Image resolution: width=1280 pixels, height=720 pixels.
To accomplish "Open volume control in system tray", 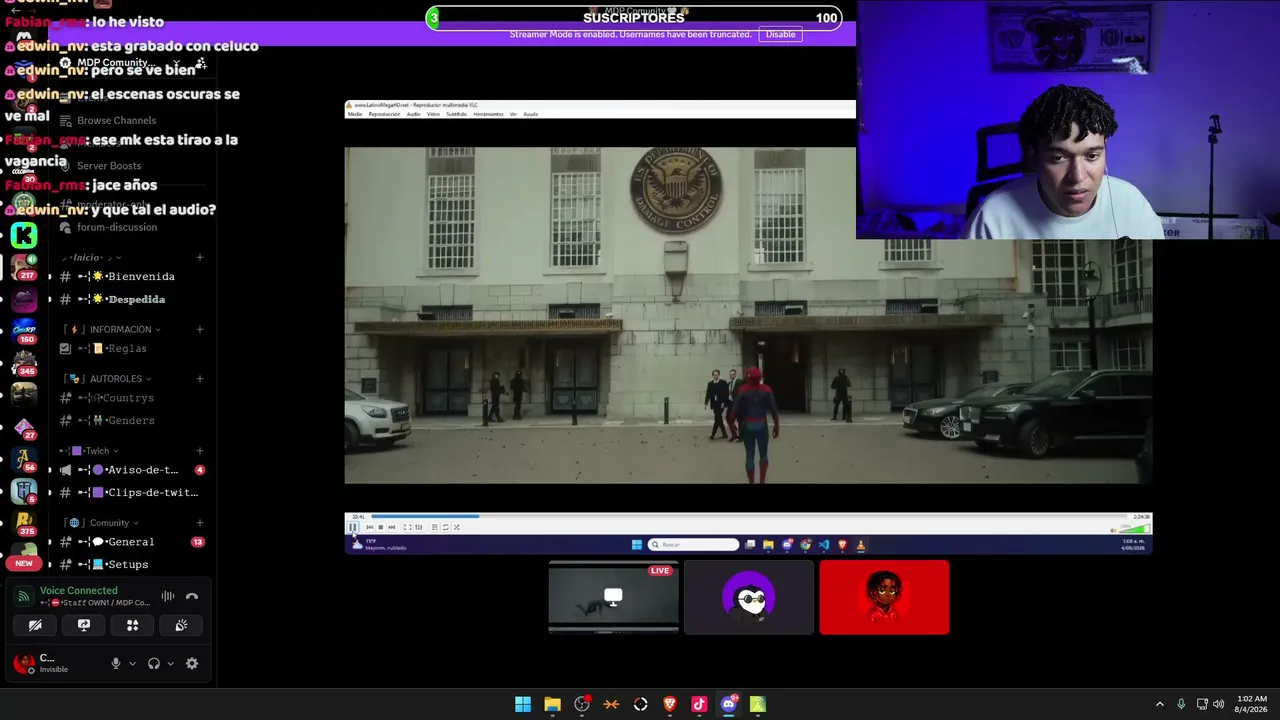I will tap(1218, 704).
